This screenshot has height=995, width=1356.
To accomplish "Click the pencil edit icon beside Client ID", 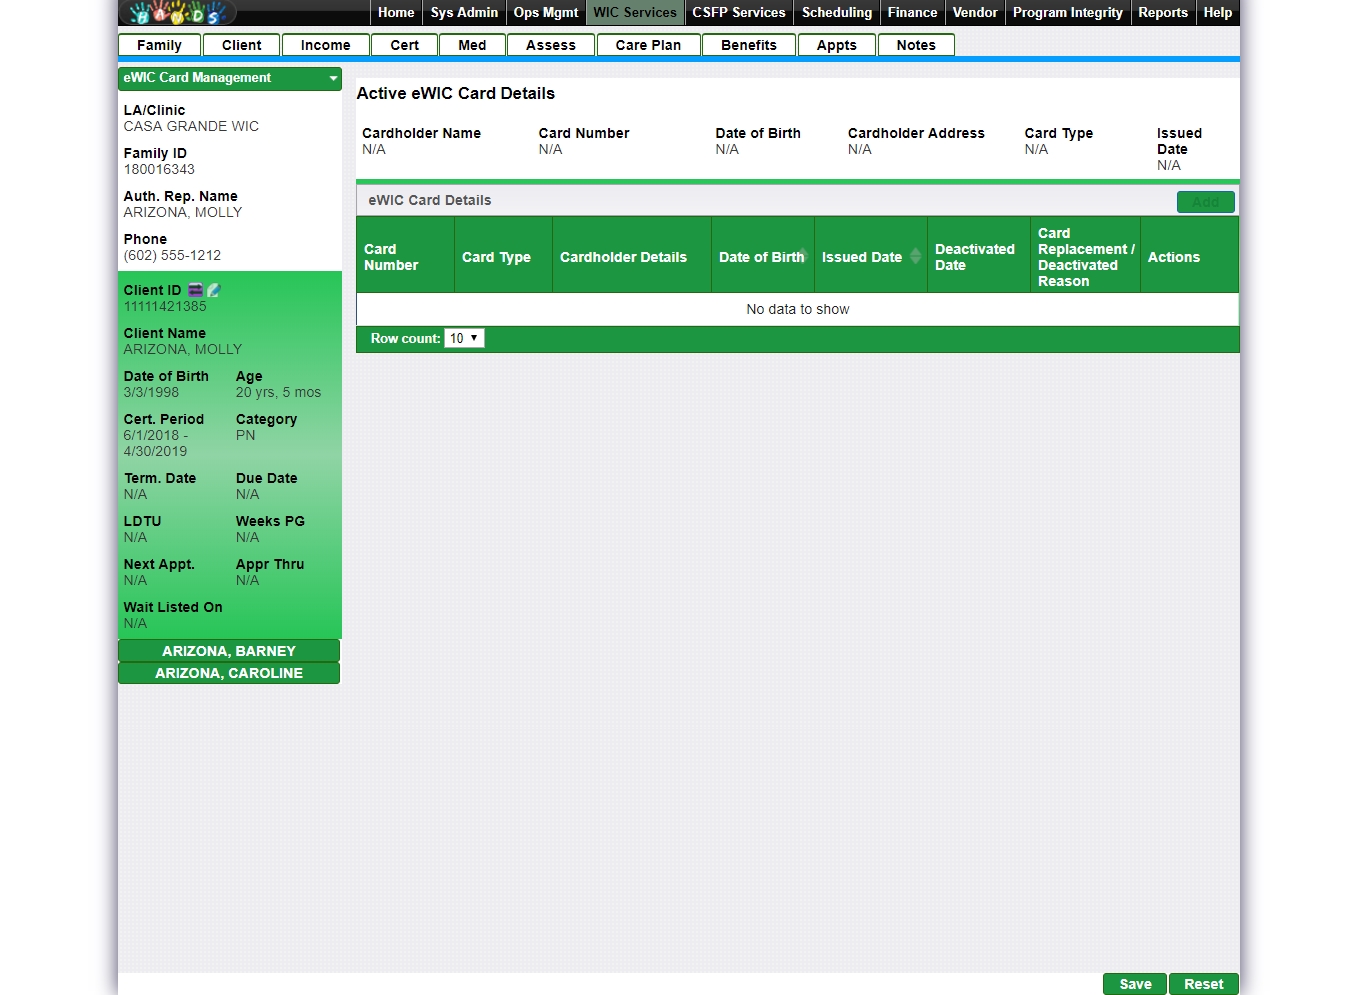I will point(213,290).
